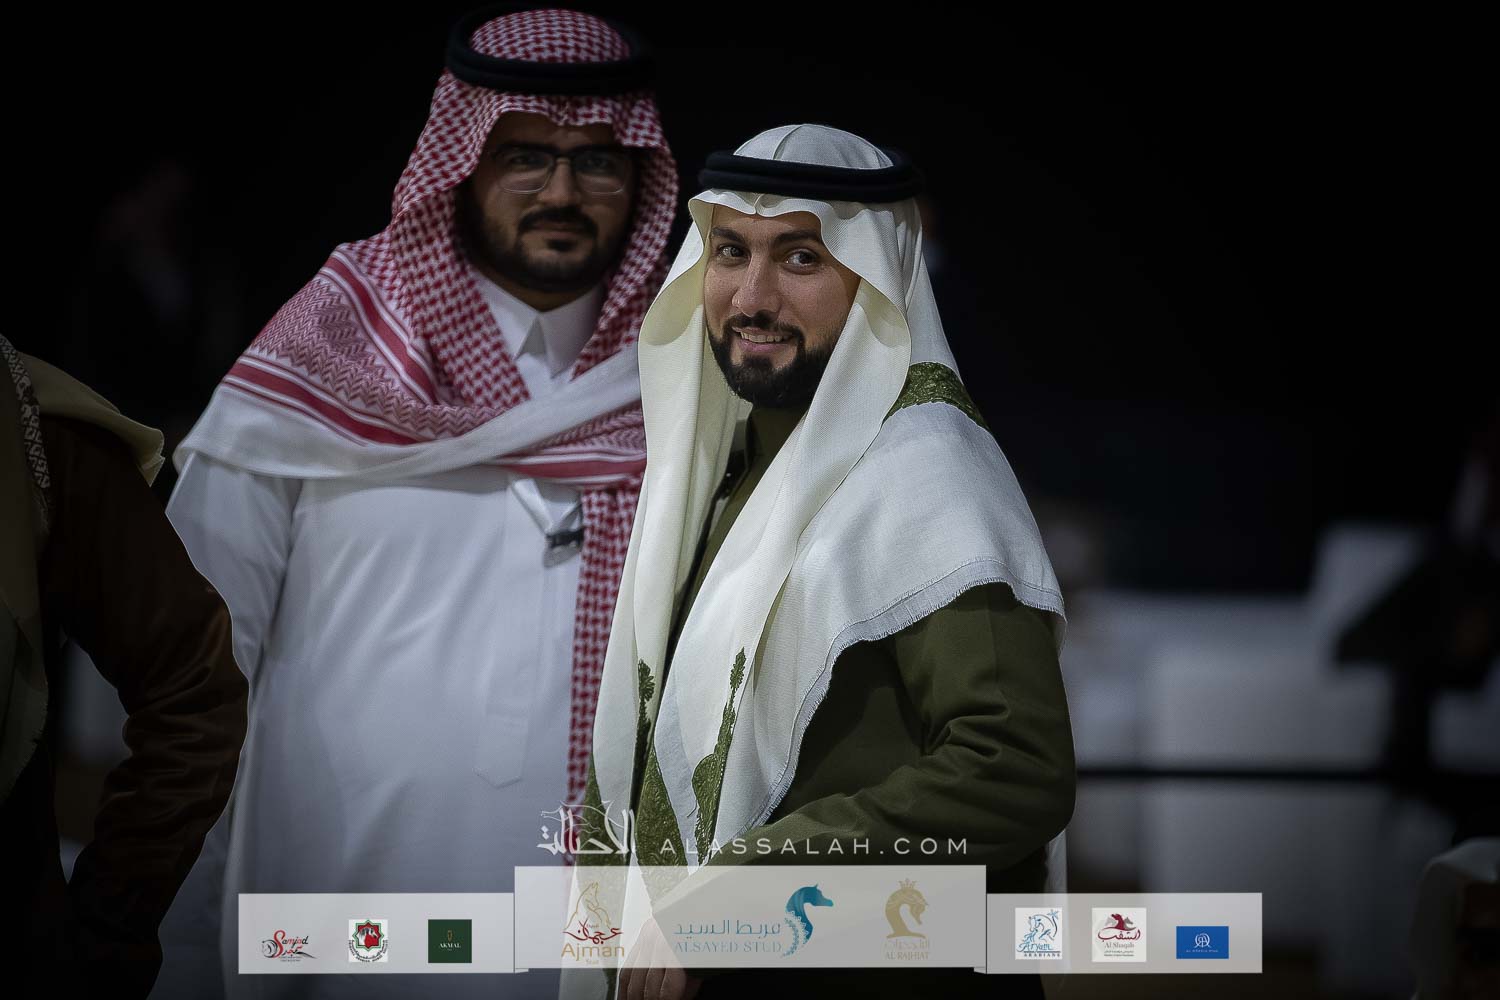
Task: Click the smiling man's face
Action: click(777, 295)
